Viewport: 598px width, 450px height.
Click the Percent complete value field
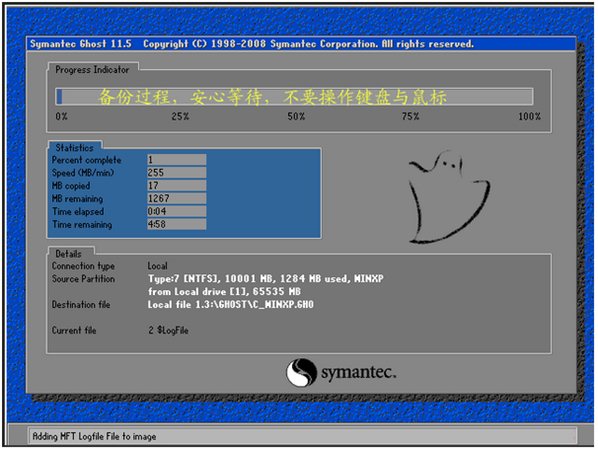tap(177, 159)
